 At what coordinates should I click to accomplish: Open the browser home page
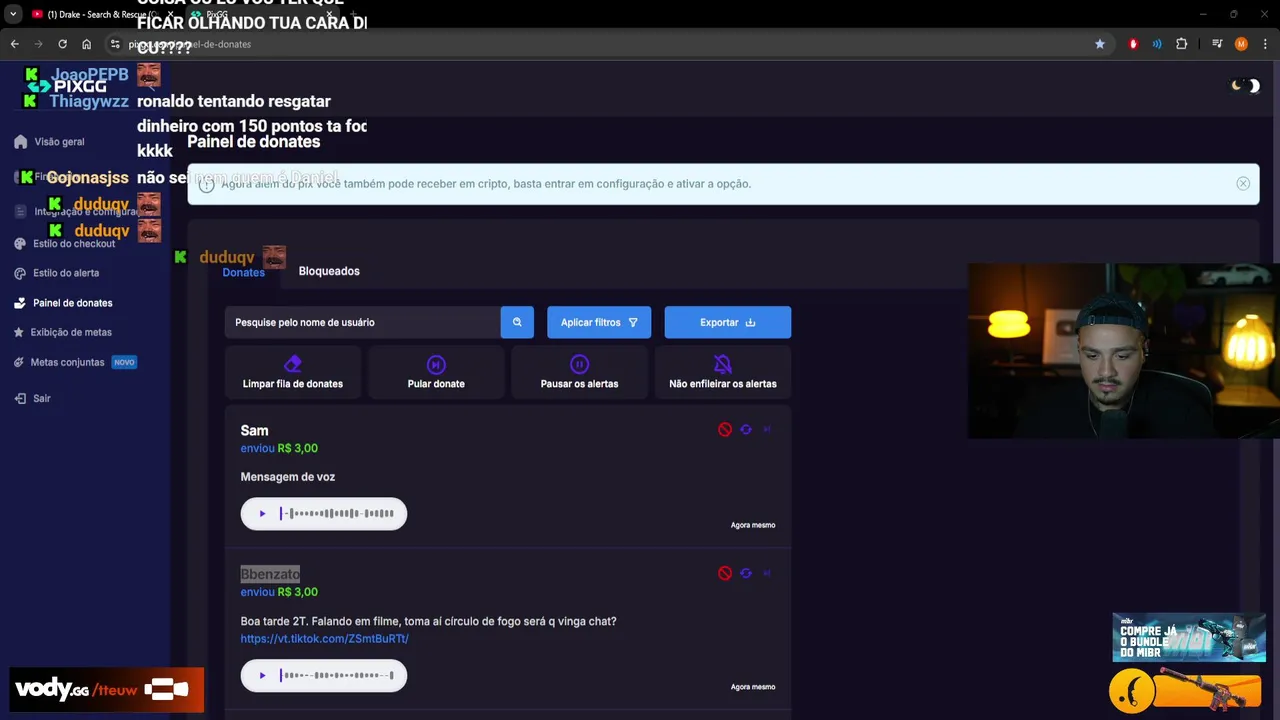(x=86, y=44)
